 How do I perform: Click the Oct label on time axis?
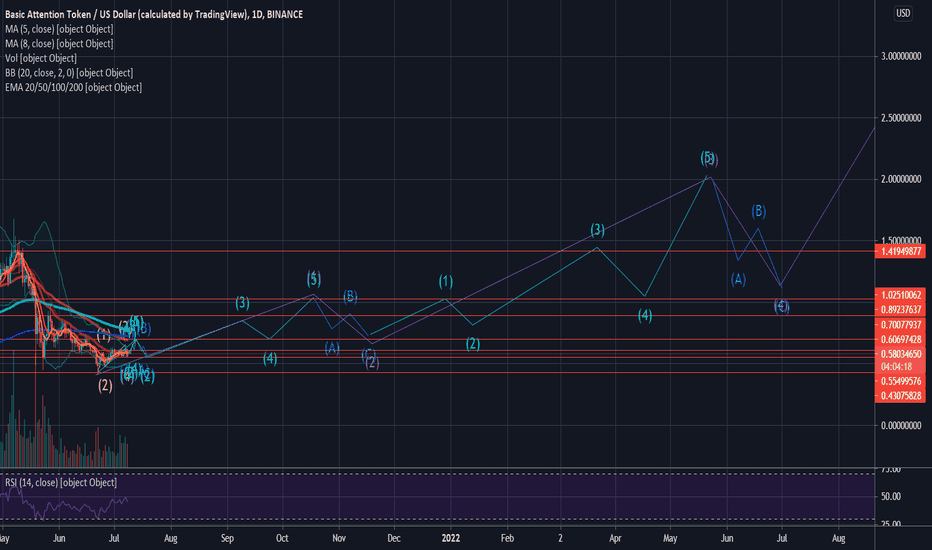(x=282, y=538)
